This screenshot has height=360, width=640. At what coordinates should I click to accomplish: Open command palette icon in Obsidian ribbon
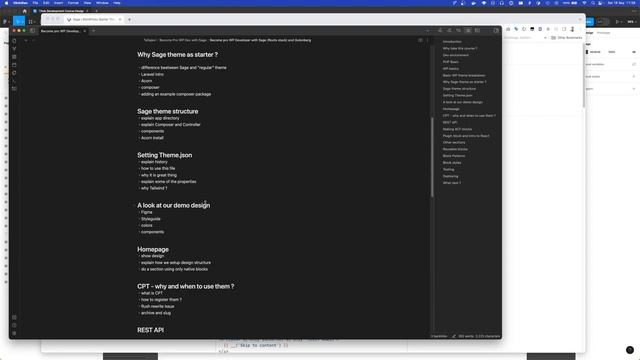coord(14,81)
